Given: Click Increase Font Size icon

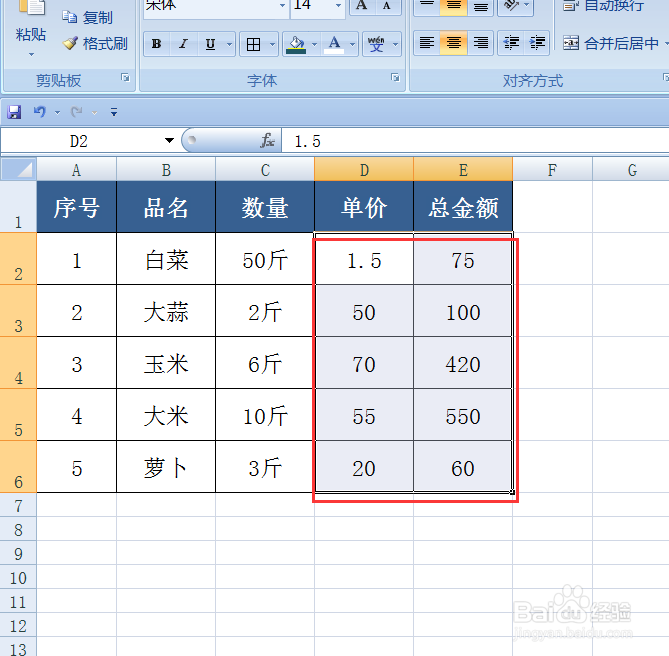Looking at the screenshot, I should (362, 6).
